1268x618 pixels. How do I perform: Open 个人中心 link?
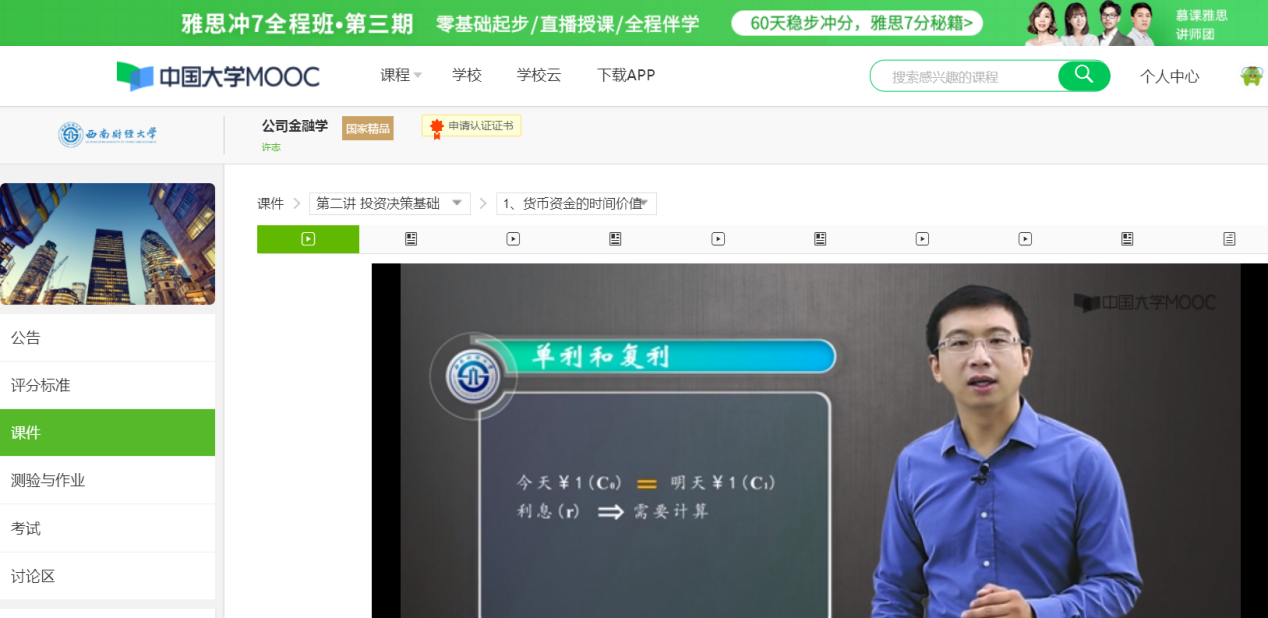point(1169,76)
